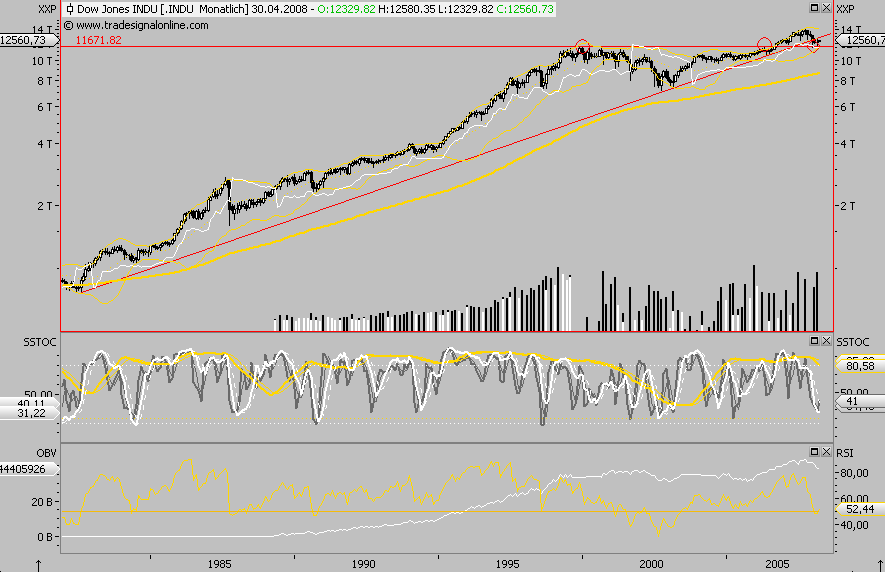Select the right XXP axis label
Screen dimensions: 885x572
[845, 9]
